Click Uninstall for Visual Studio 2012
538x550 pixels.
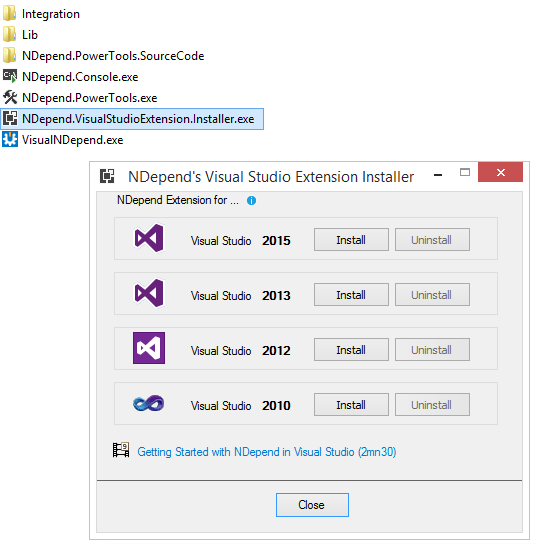432,350
